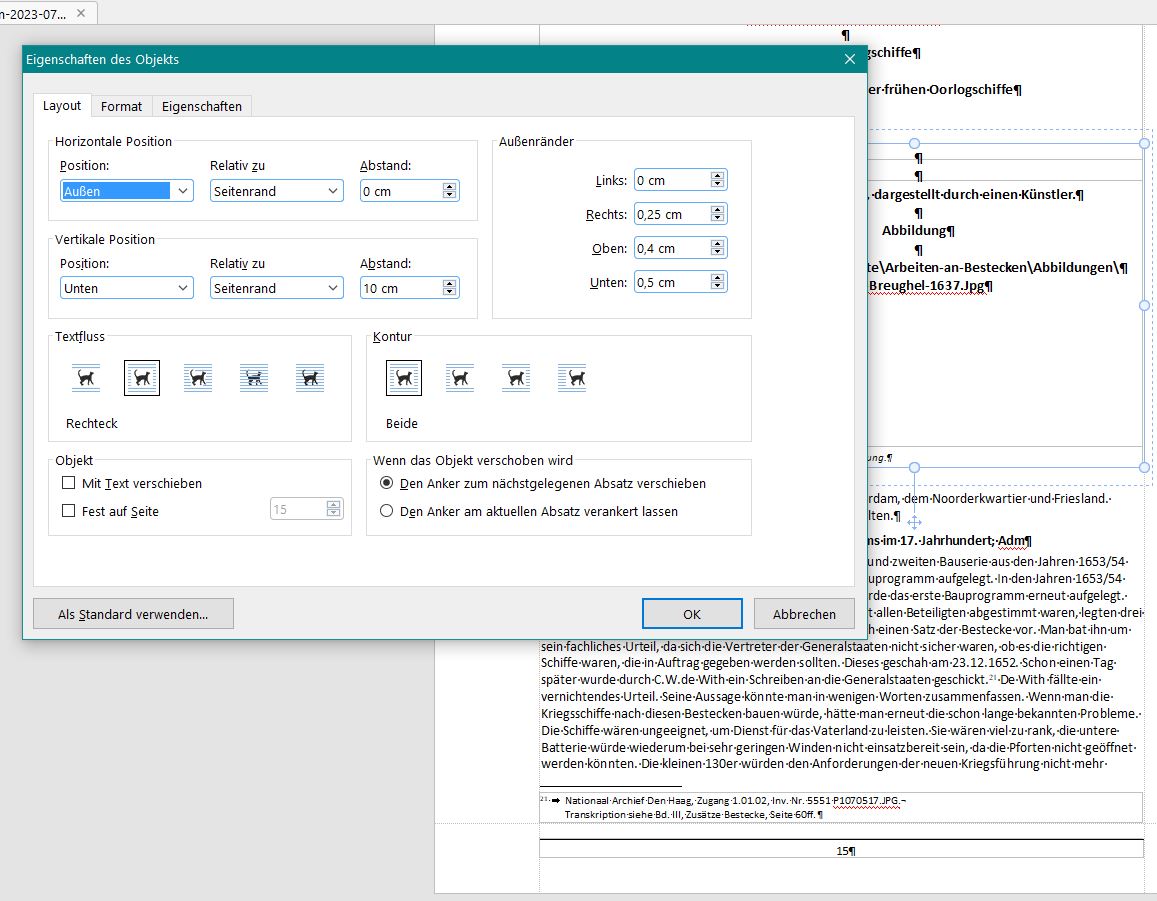Click the bottom-center frame handle in document
Viewport: 1157px width, 901px height.
coord(914,467)
